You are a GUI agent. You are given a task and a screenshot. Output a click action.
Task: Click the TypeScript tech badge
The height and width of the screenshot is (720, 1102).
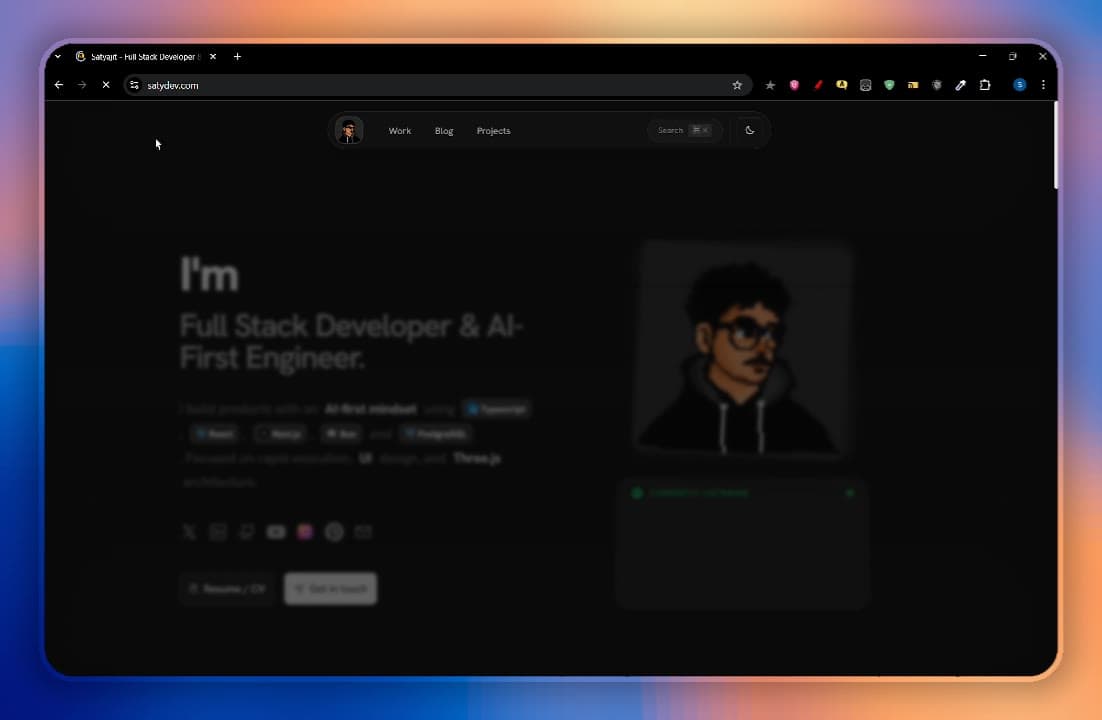pyautogui.click(x=497, y=409)
